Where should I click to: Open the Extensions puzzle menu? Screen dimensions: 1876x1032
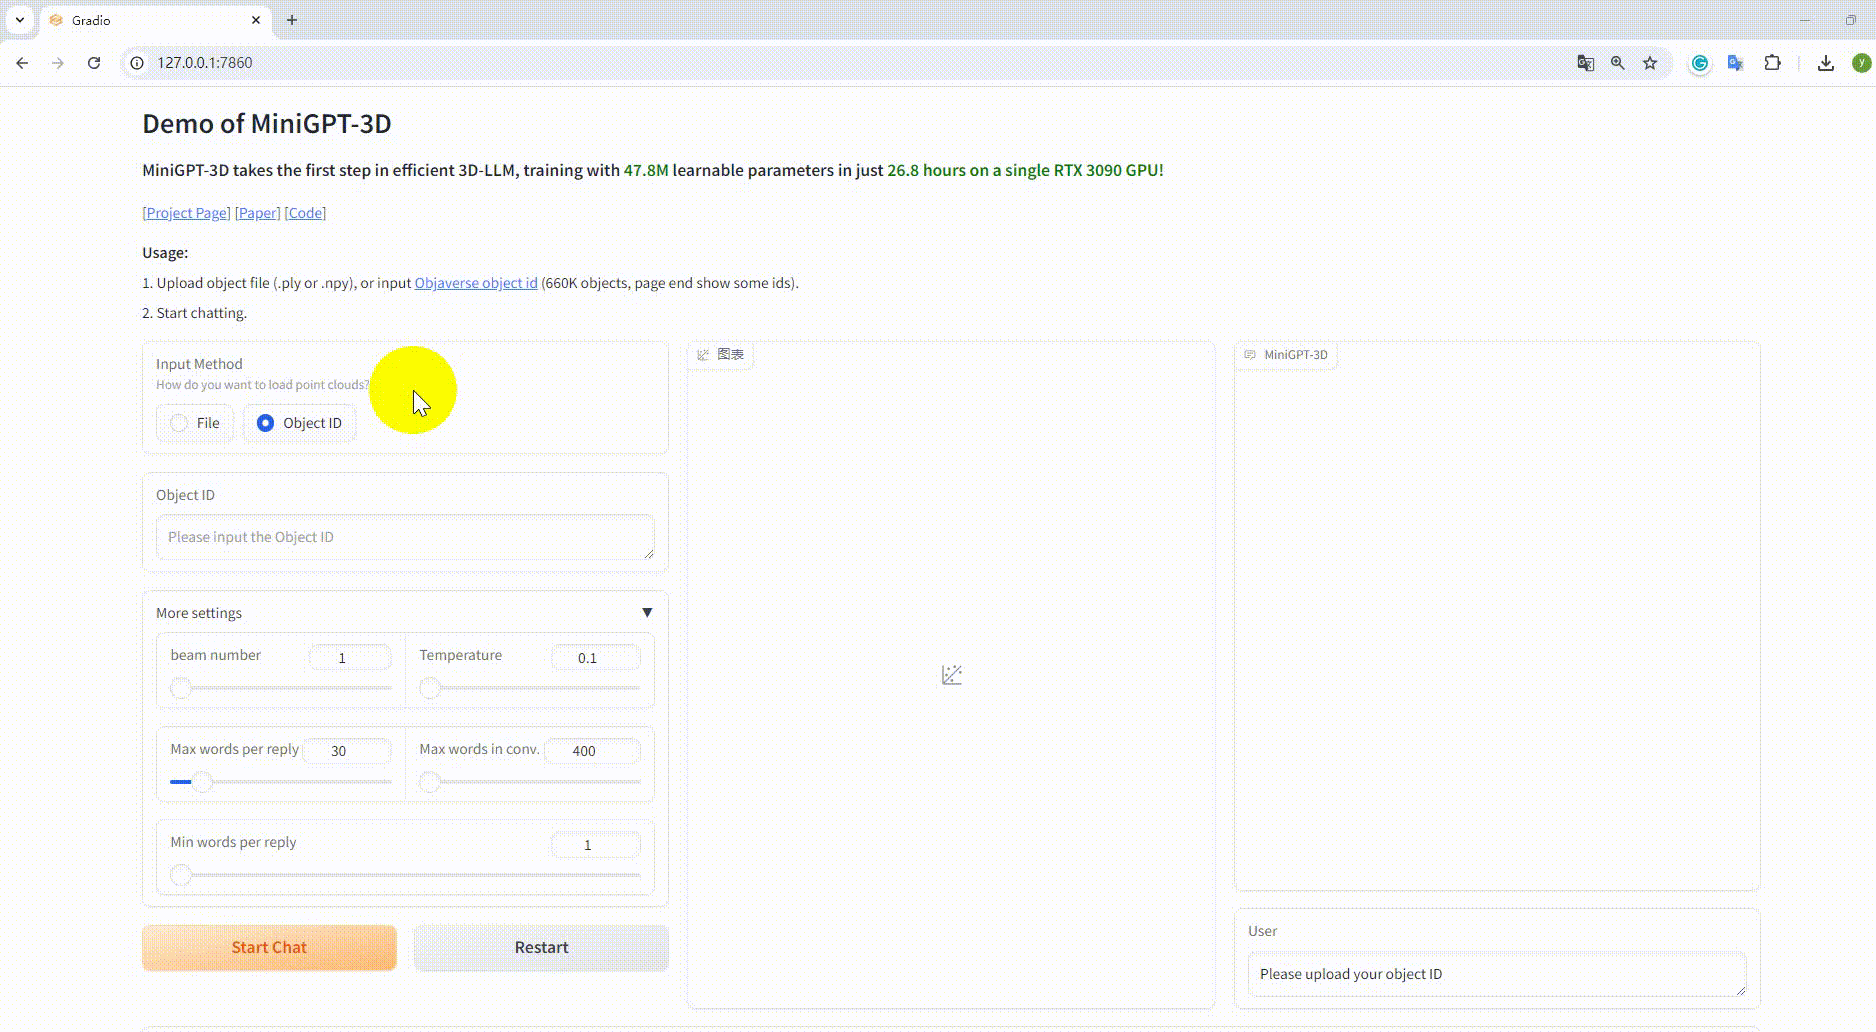[x=1772, y=63]
